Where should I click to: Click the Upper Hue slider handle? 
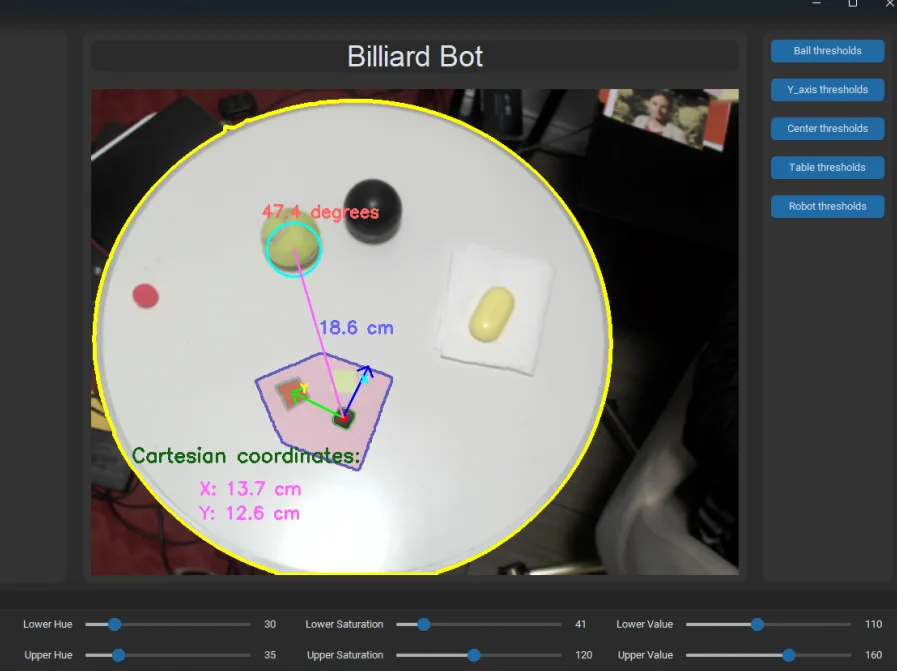click(118, 655)
